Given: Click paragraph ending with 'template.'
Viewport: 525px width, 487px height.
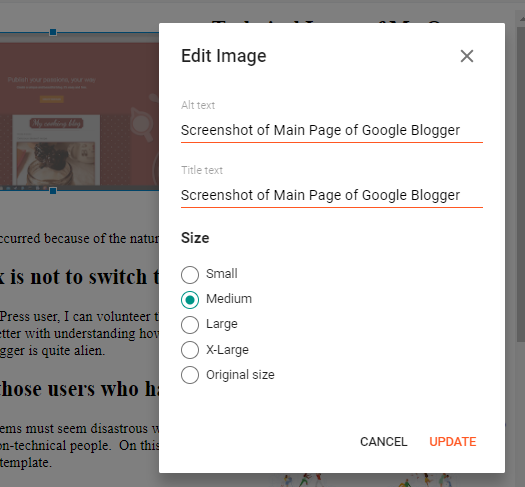Looking at the screenshot, I should point(79,445).
